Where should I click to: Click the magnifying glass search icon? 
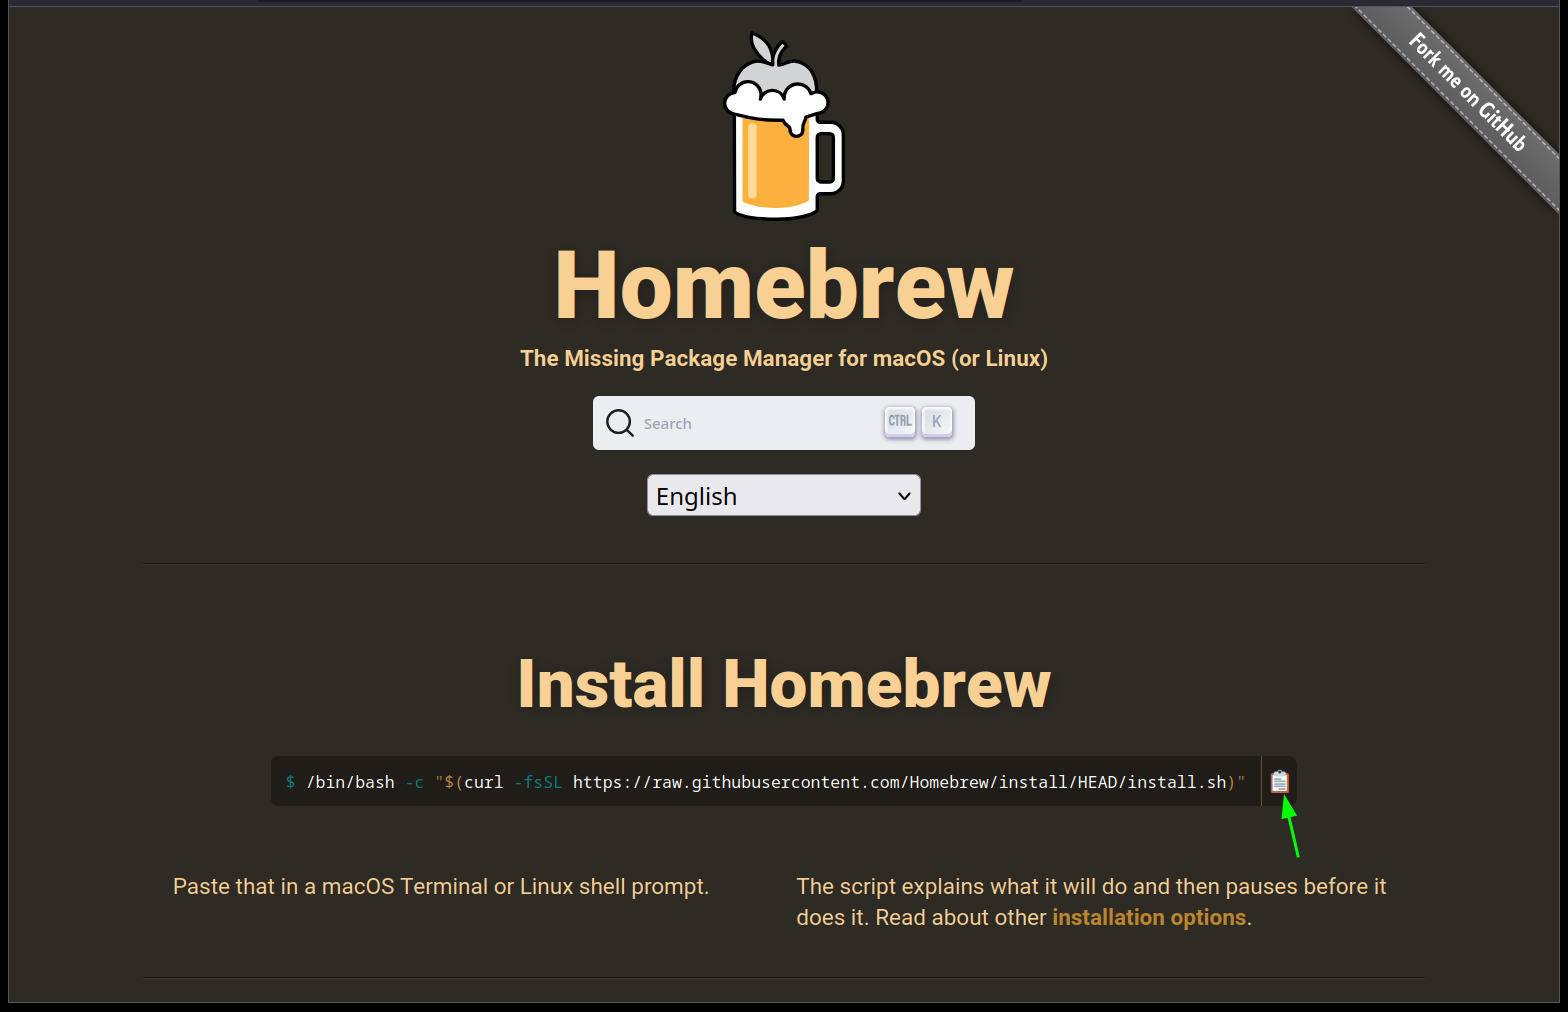coord(620,423)
